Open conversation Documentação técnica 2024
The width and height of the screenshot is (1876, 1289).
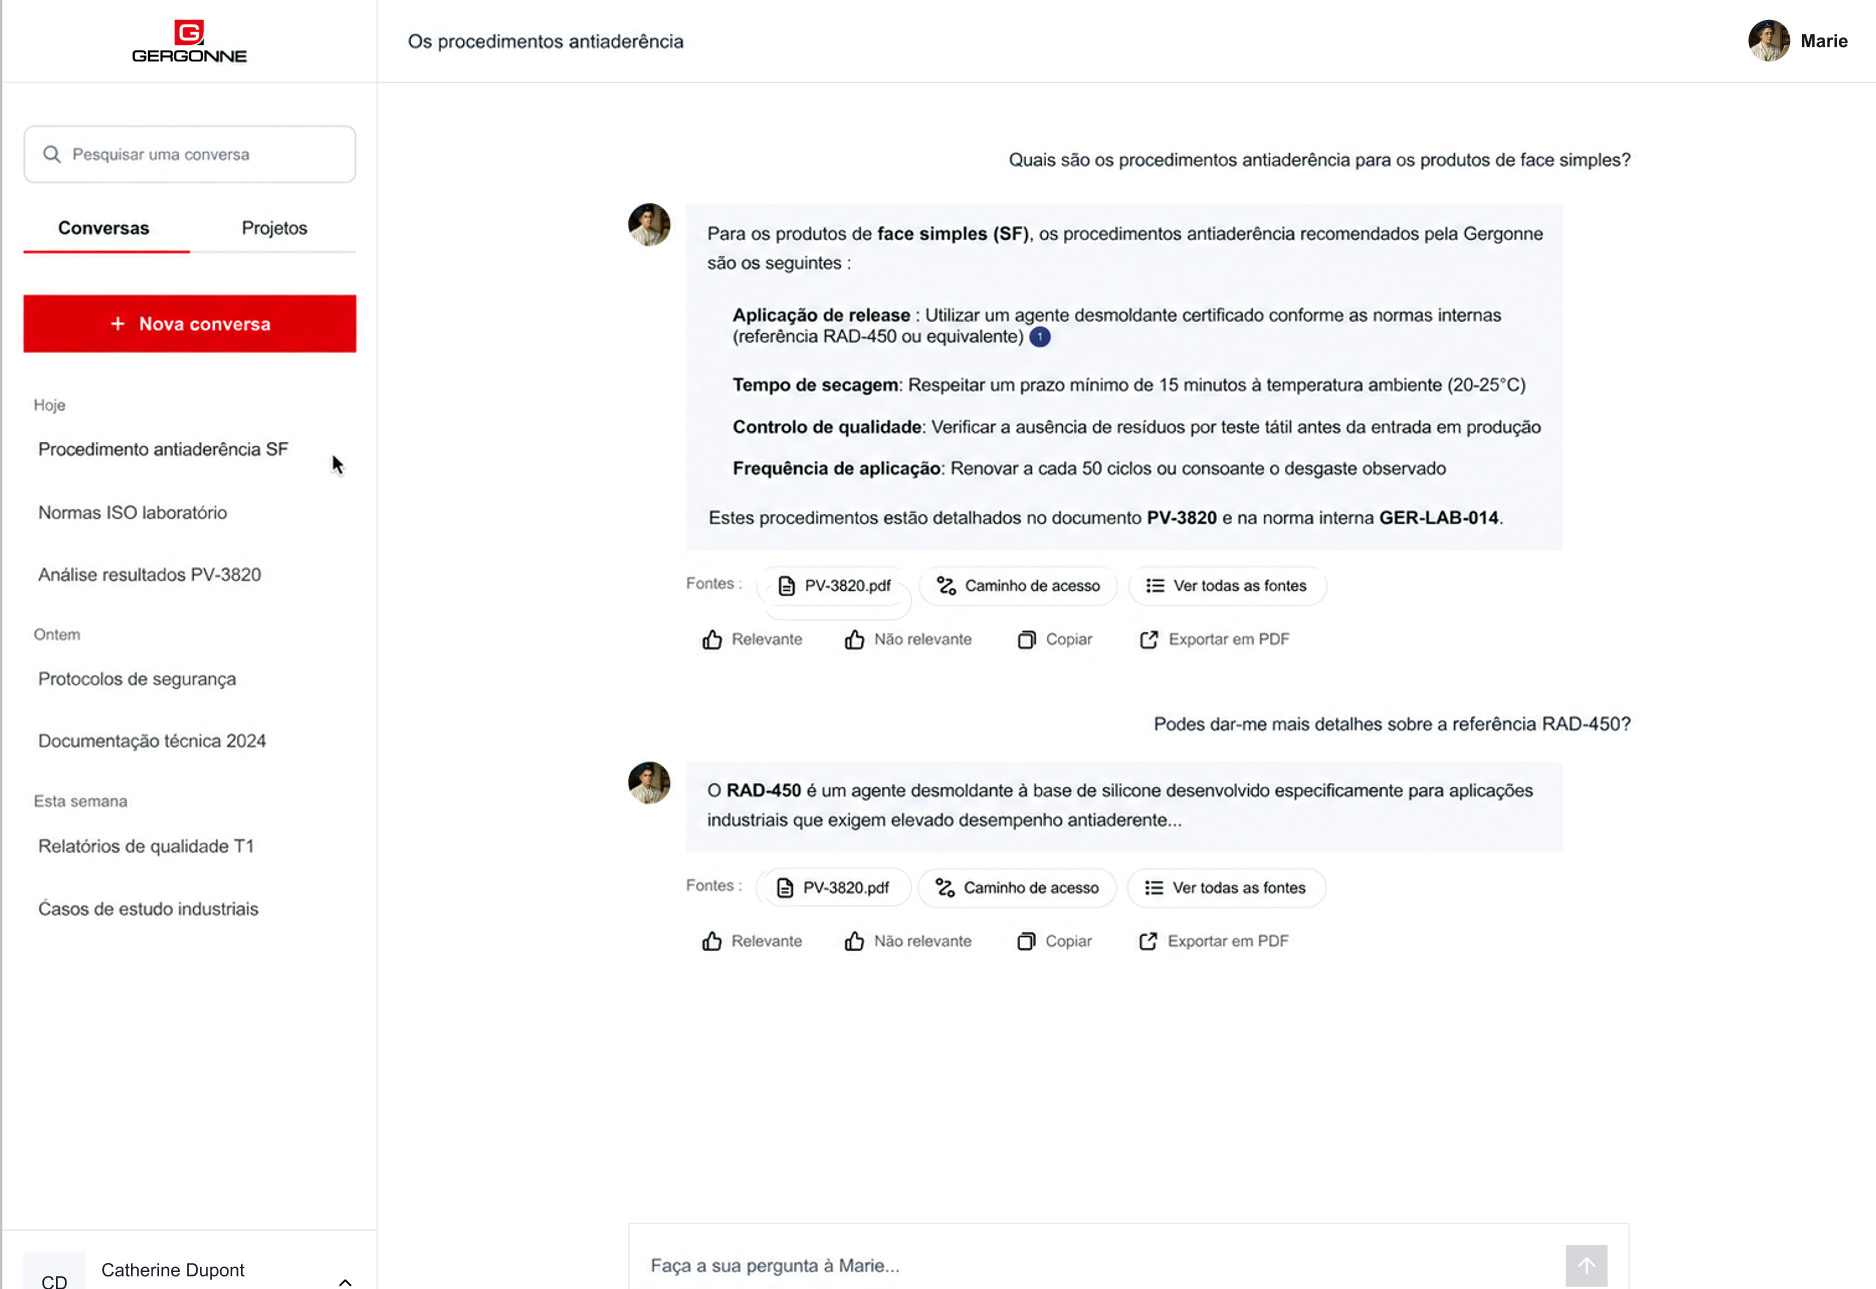point(152,740)
